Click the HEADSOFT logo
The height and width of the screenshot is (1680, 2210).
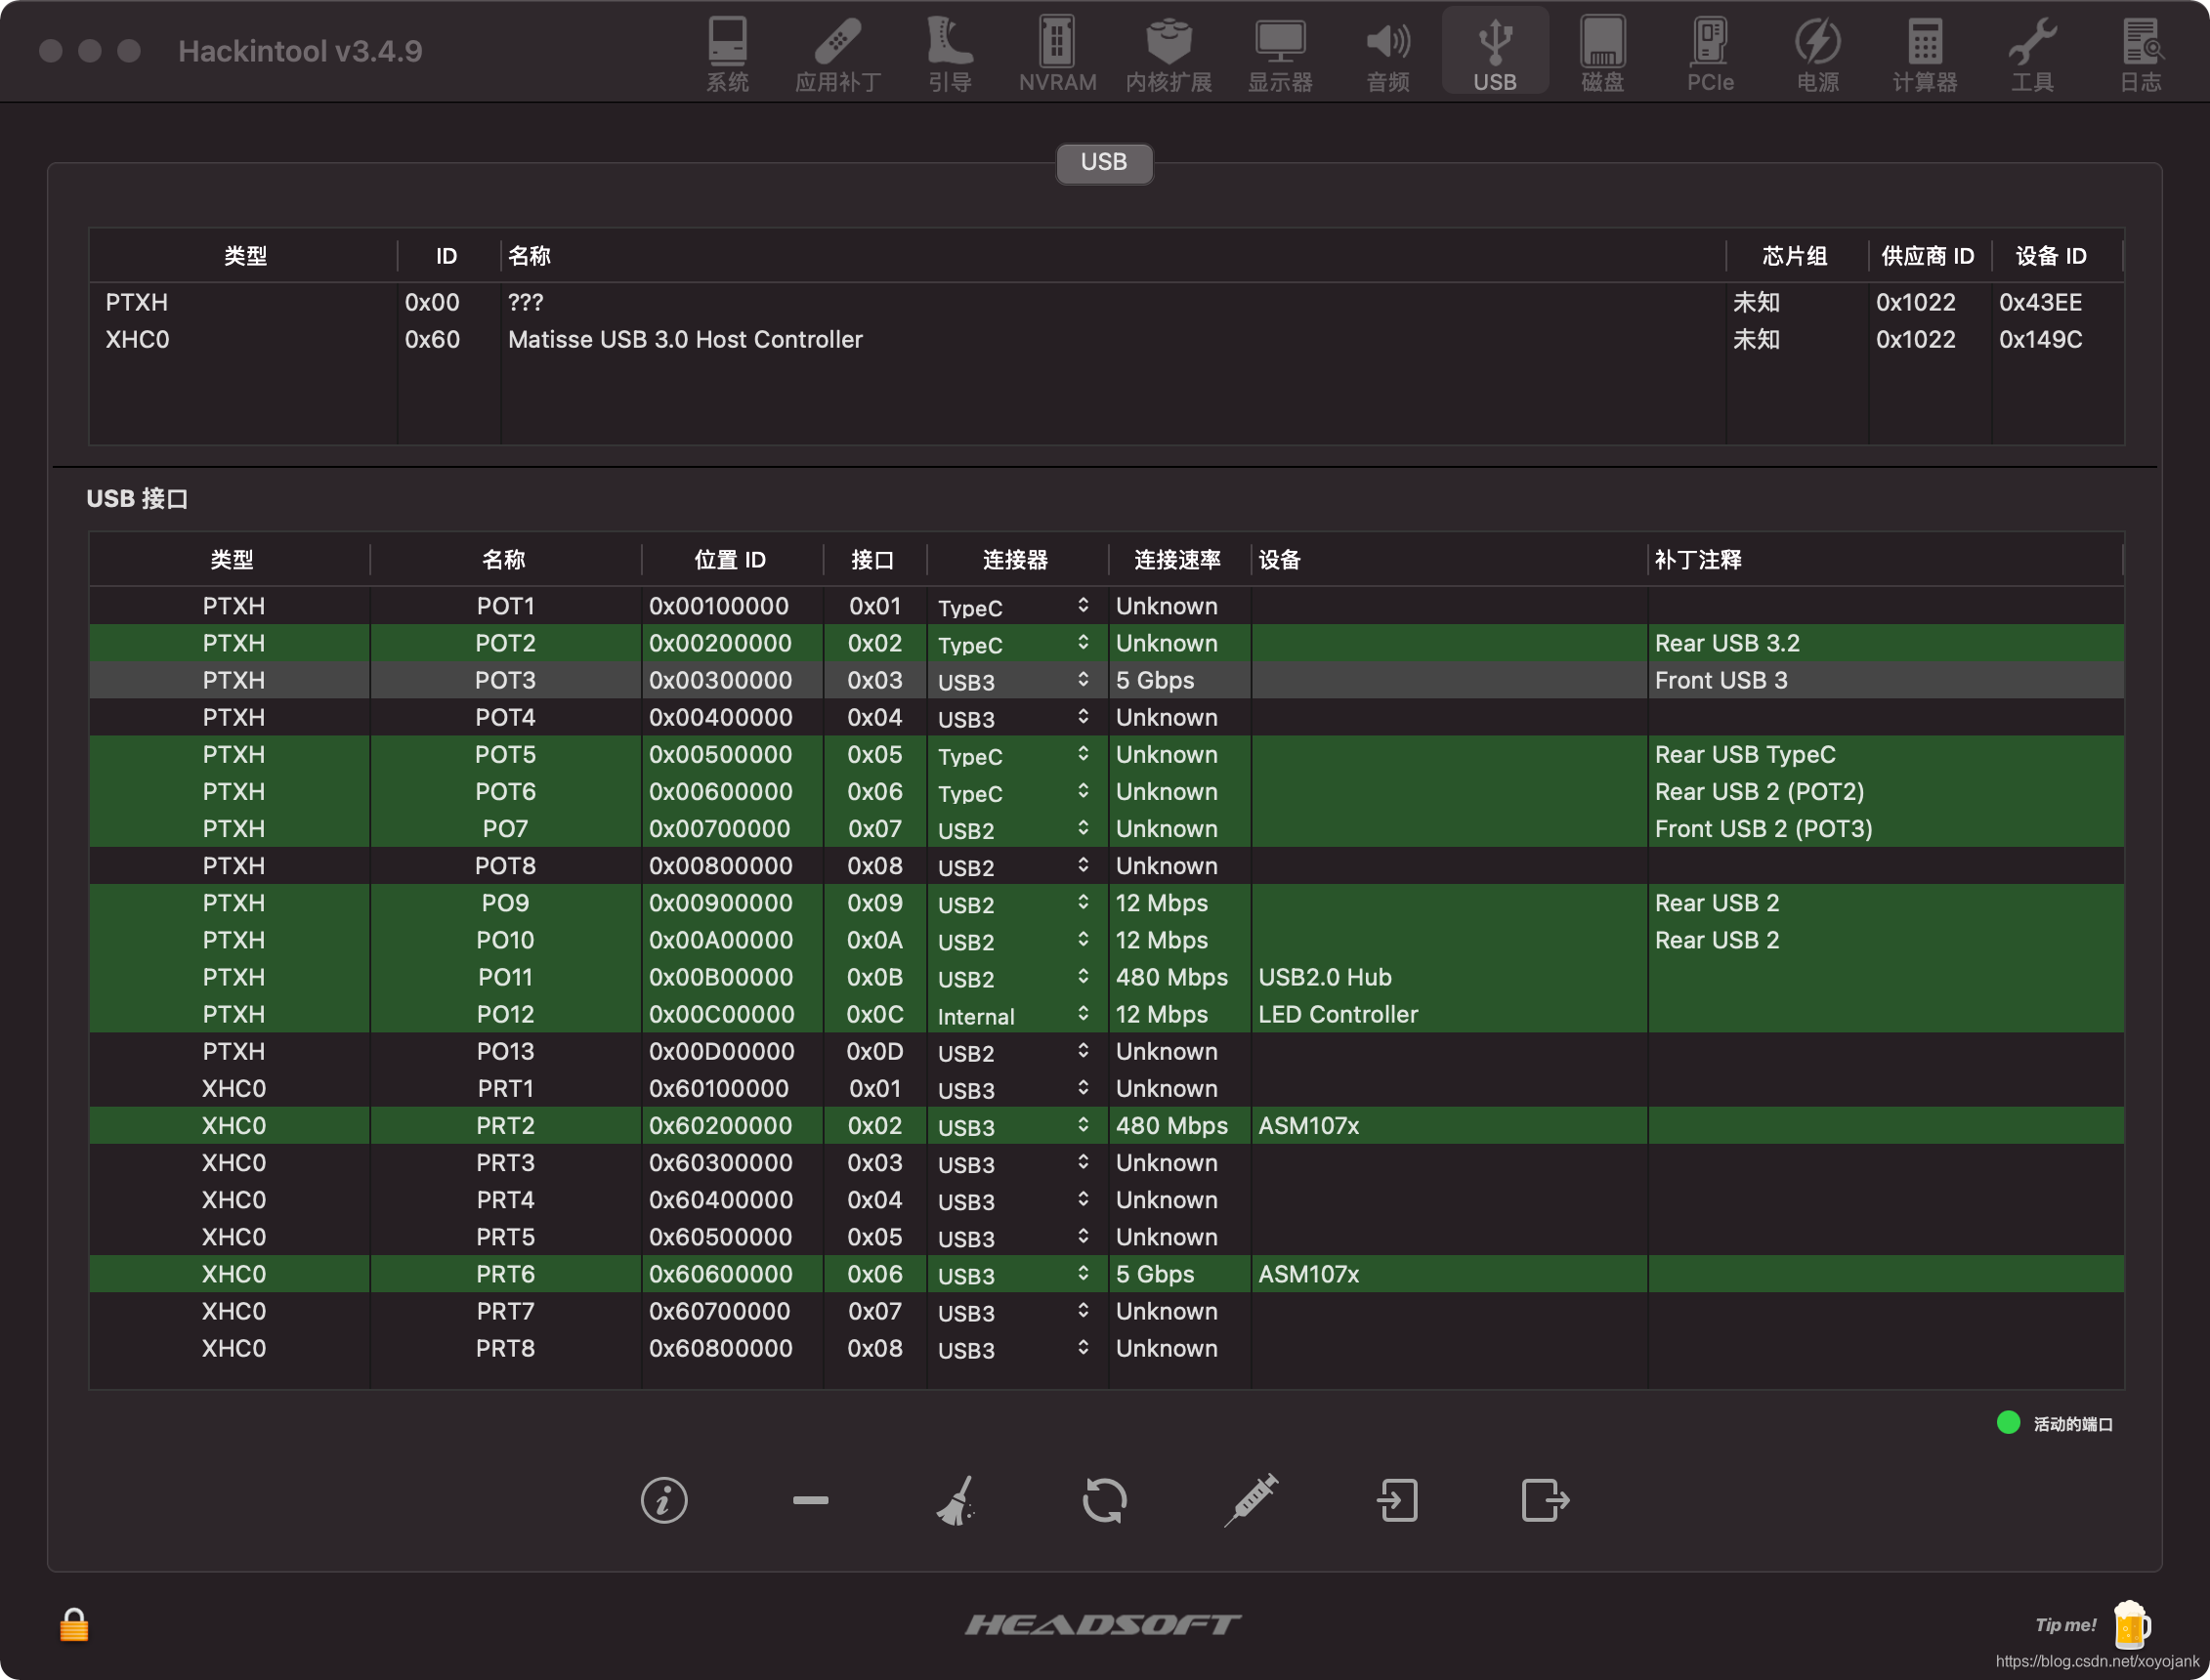point(1103,1625)
